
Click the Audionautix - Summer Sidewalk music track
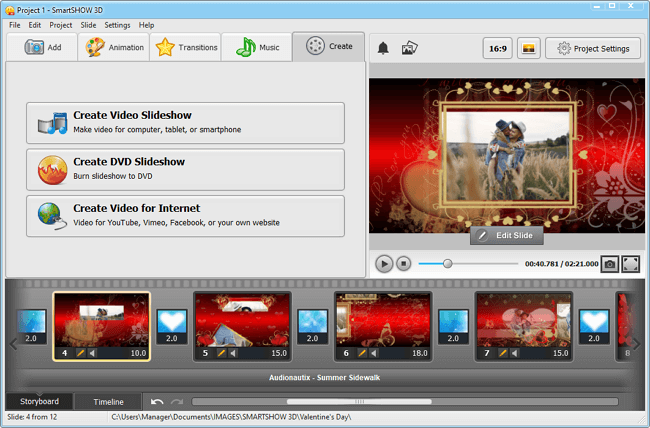point(325,377)
